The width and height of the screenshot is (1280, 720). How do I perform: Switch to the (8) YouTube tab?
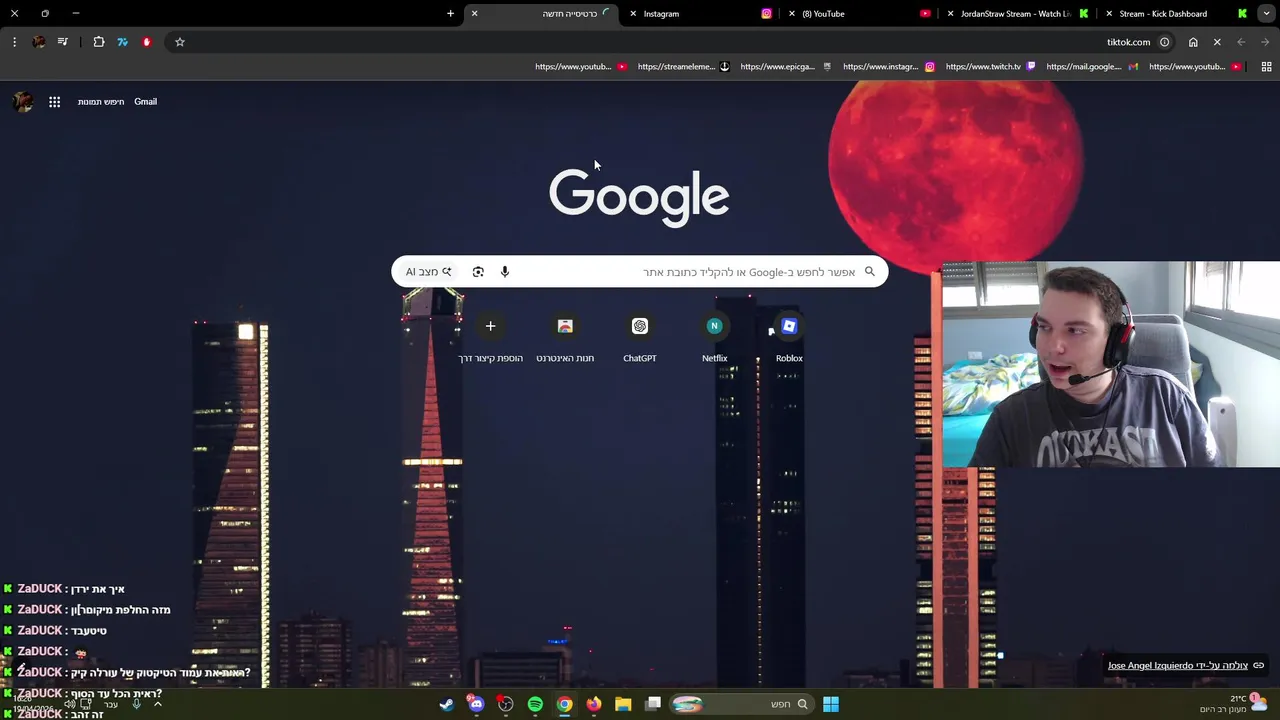point(860,14)
